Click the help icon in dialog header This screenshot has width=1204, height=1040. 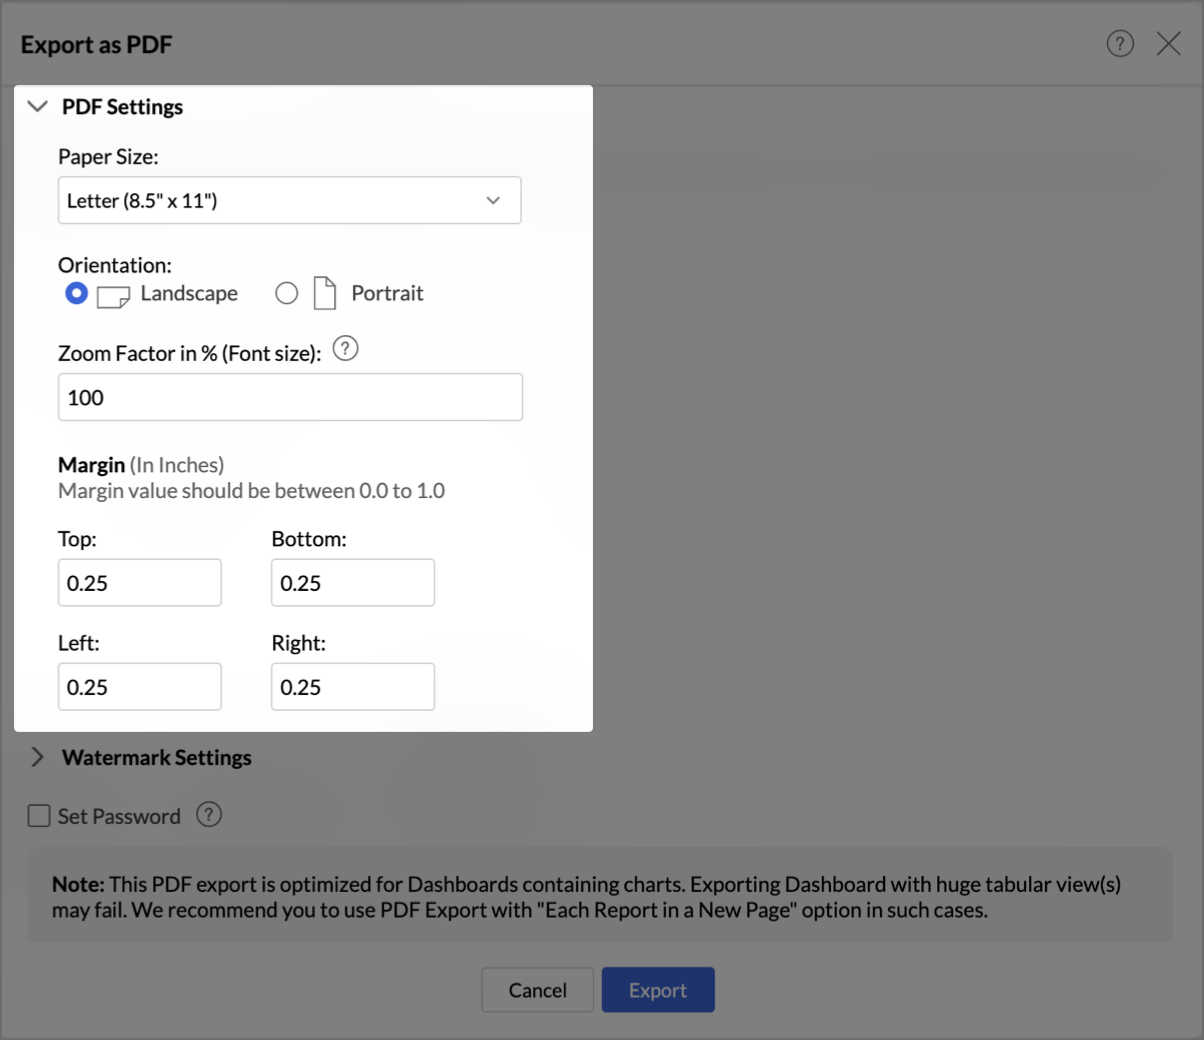pos(1120,44)
